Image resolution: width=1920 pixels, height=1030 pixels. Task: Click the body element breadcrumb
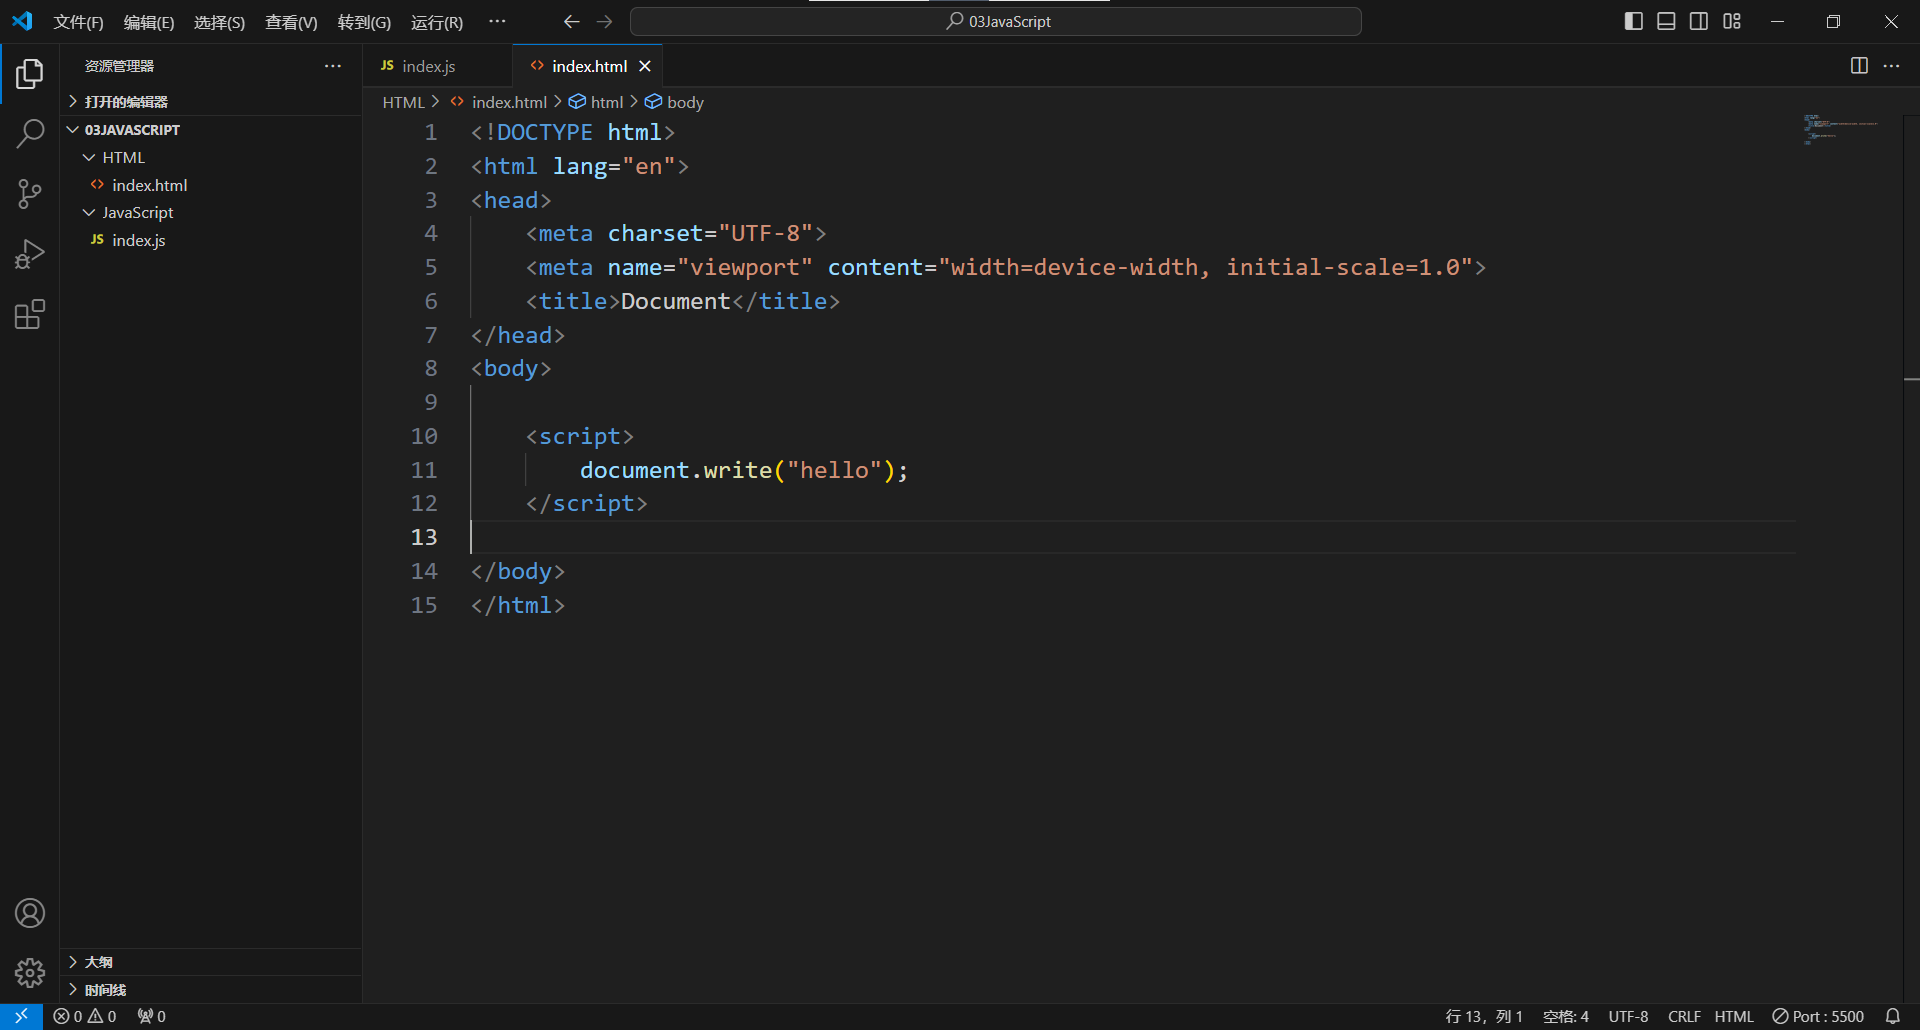674,102
